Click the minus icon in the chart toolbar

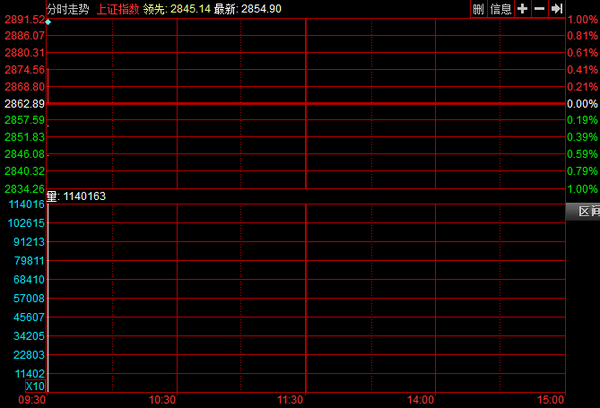[x=540, y=8]
